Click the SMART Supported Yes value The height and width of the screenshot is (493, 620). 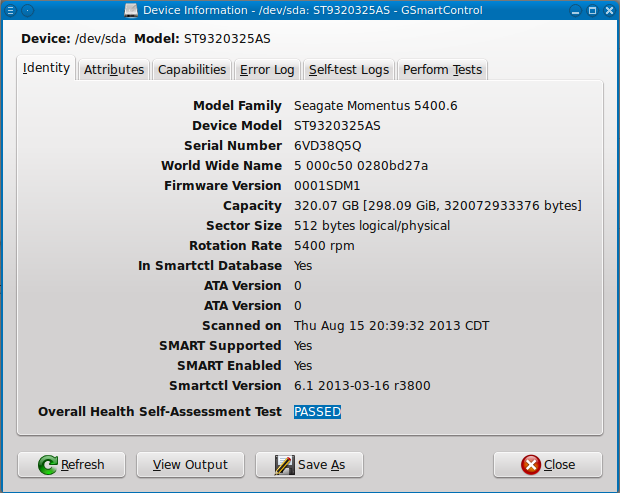click(x=303, y=346)
